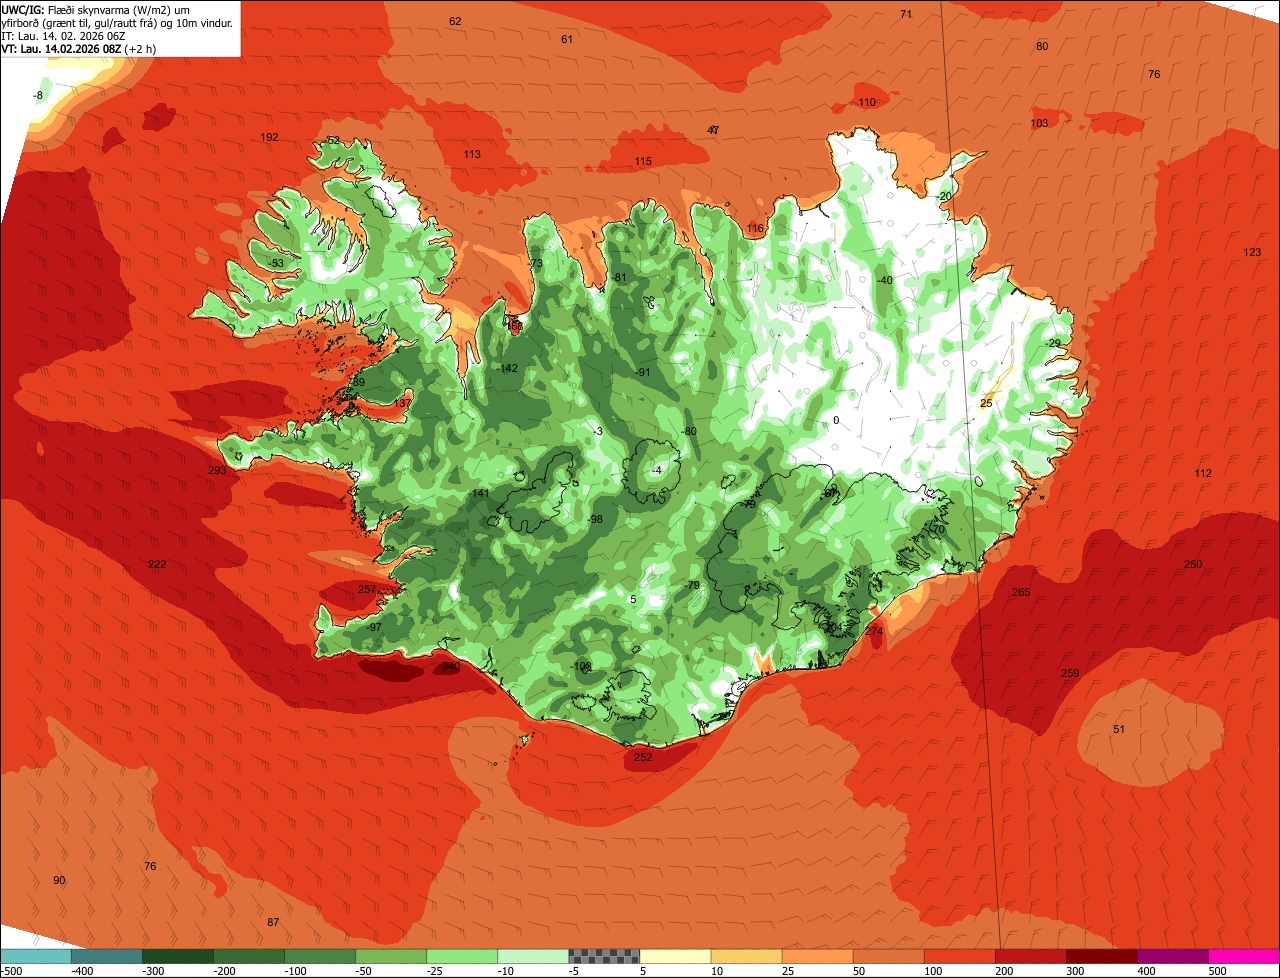
Task: Click the -8 value near the top left
Action: [x=38, y=95]
